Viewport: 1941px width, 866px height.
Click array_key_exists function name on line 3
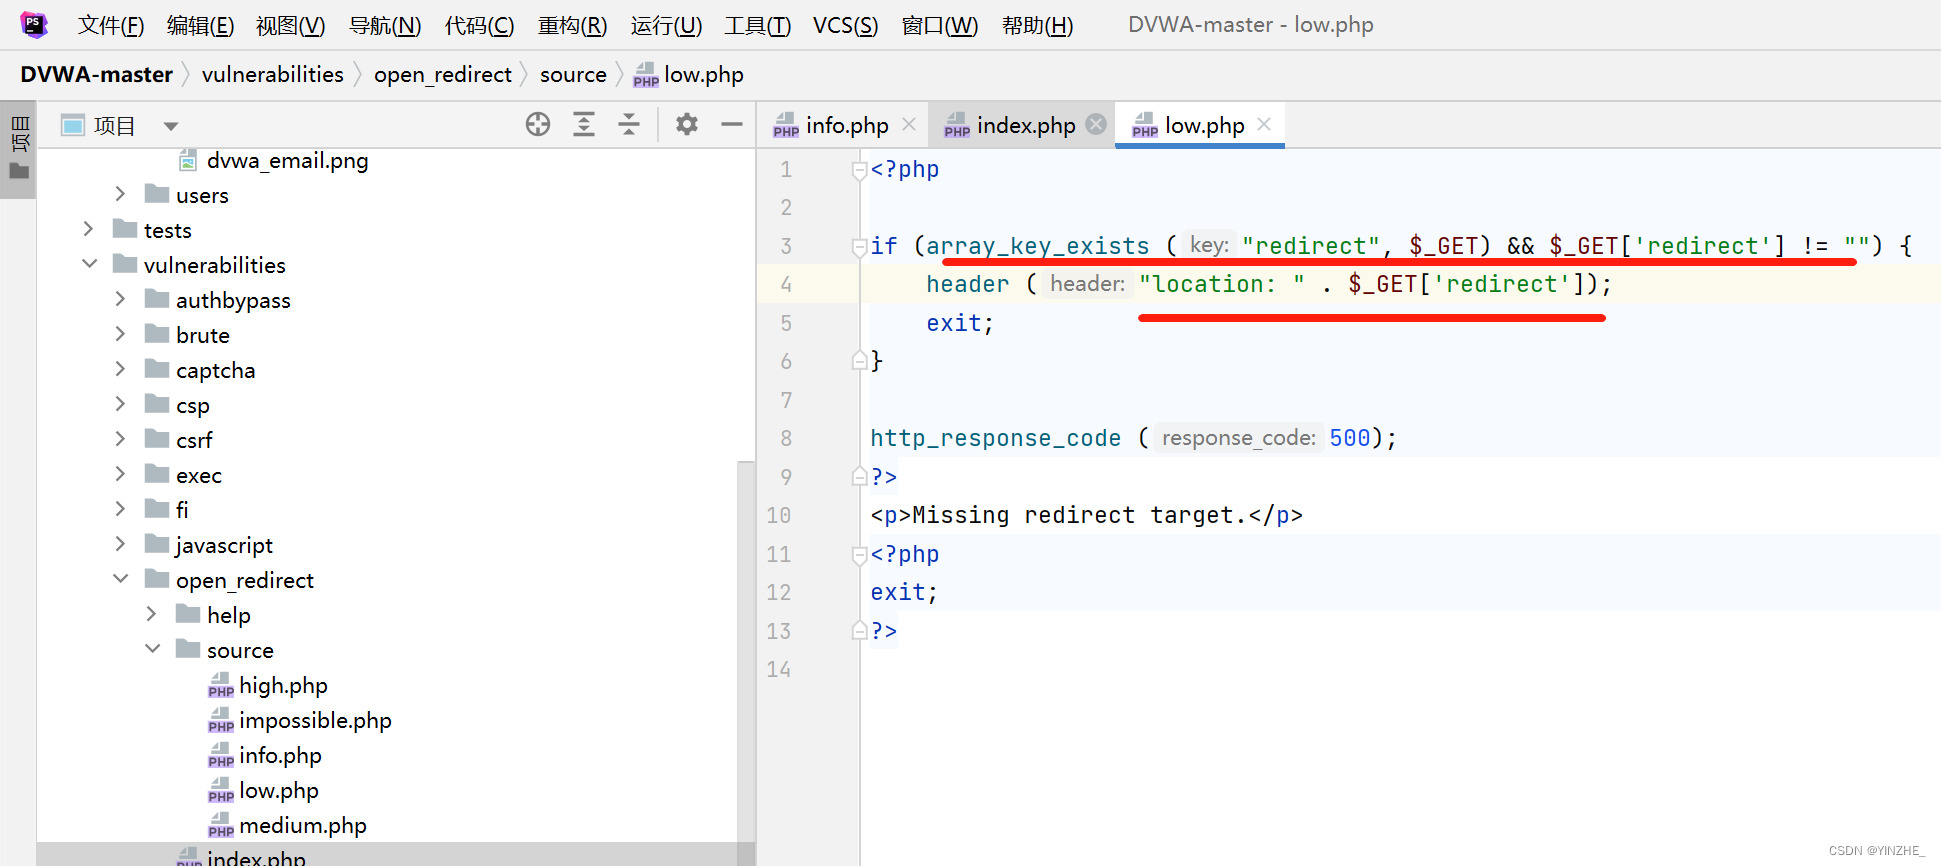pyautogui.click(x=1037, y=246)
